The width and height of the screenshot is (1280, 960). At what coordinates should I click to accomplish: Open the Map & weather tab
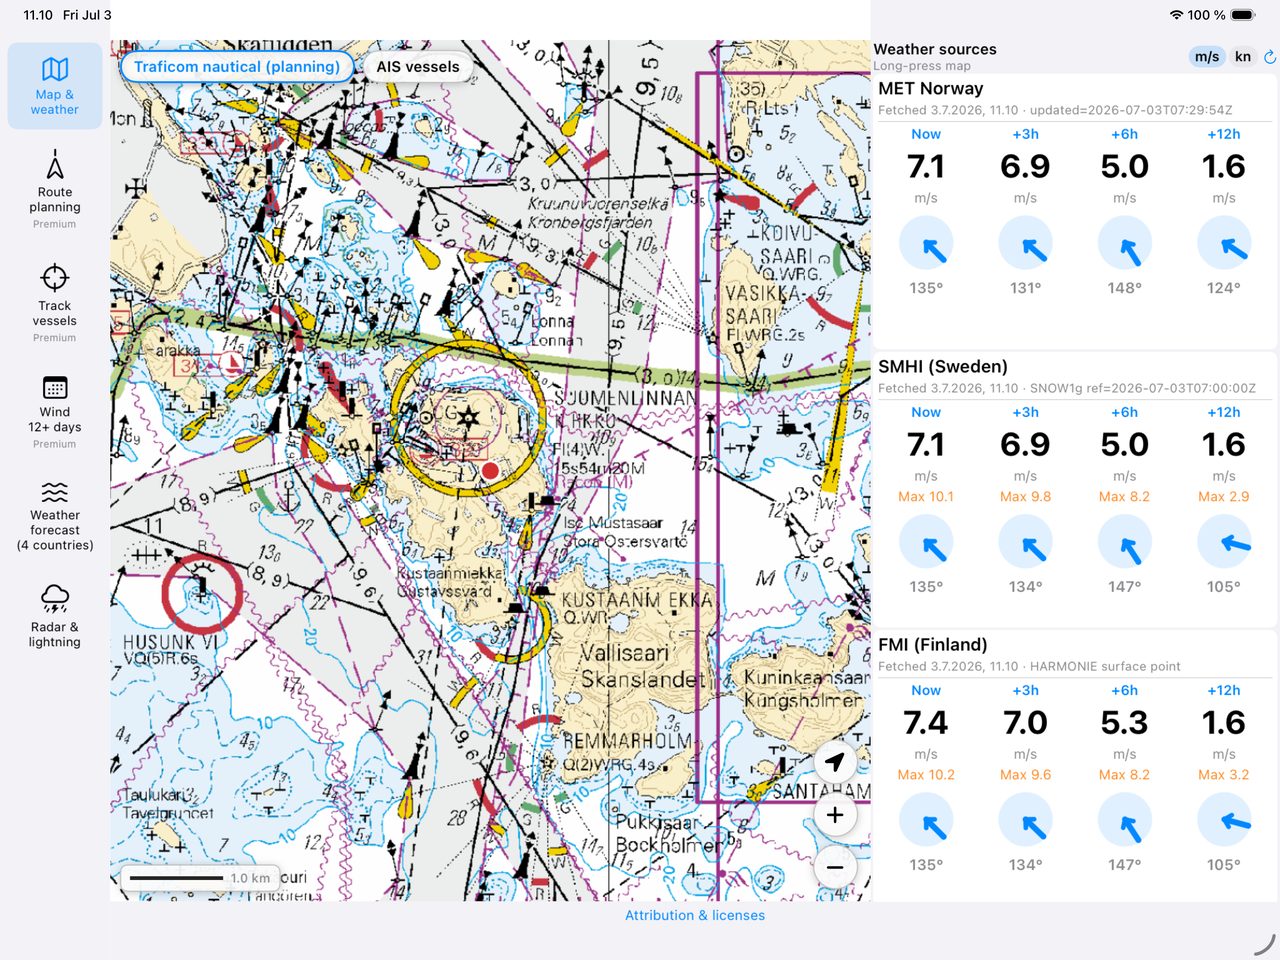point(55,86)
